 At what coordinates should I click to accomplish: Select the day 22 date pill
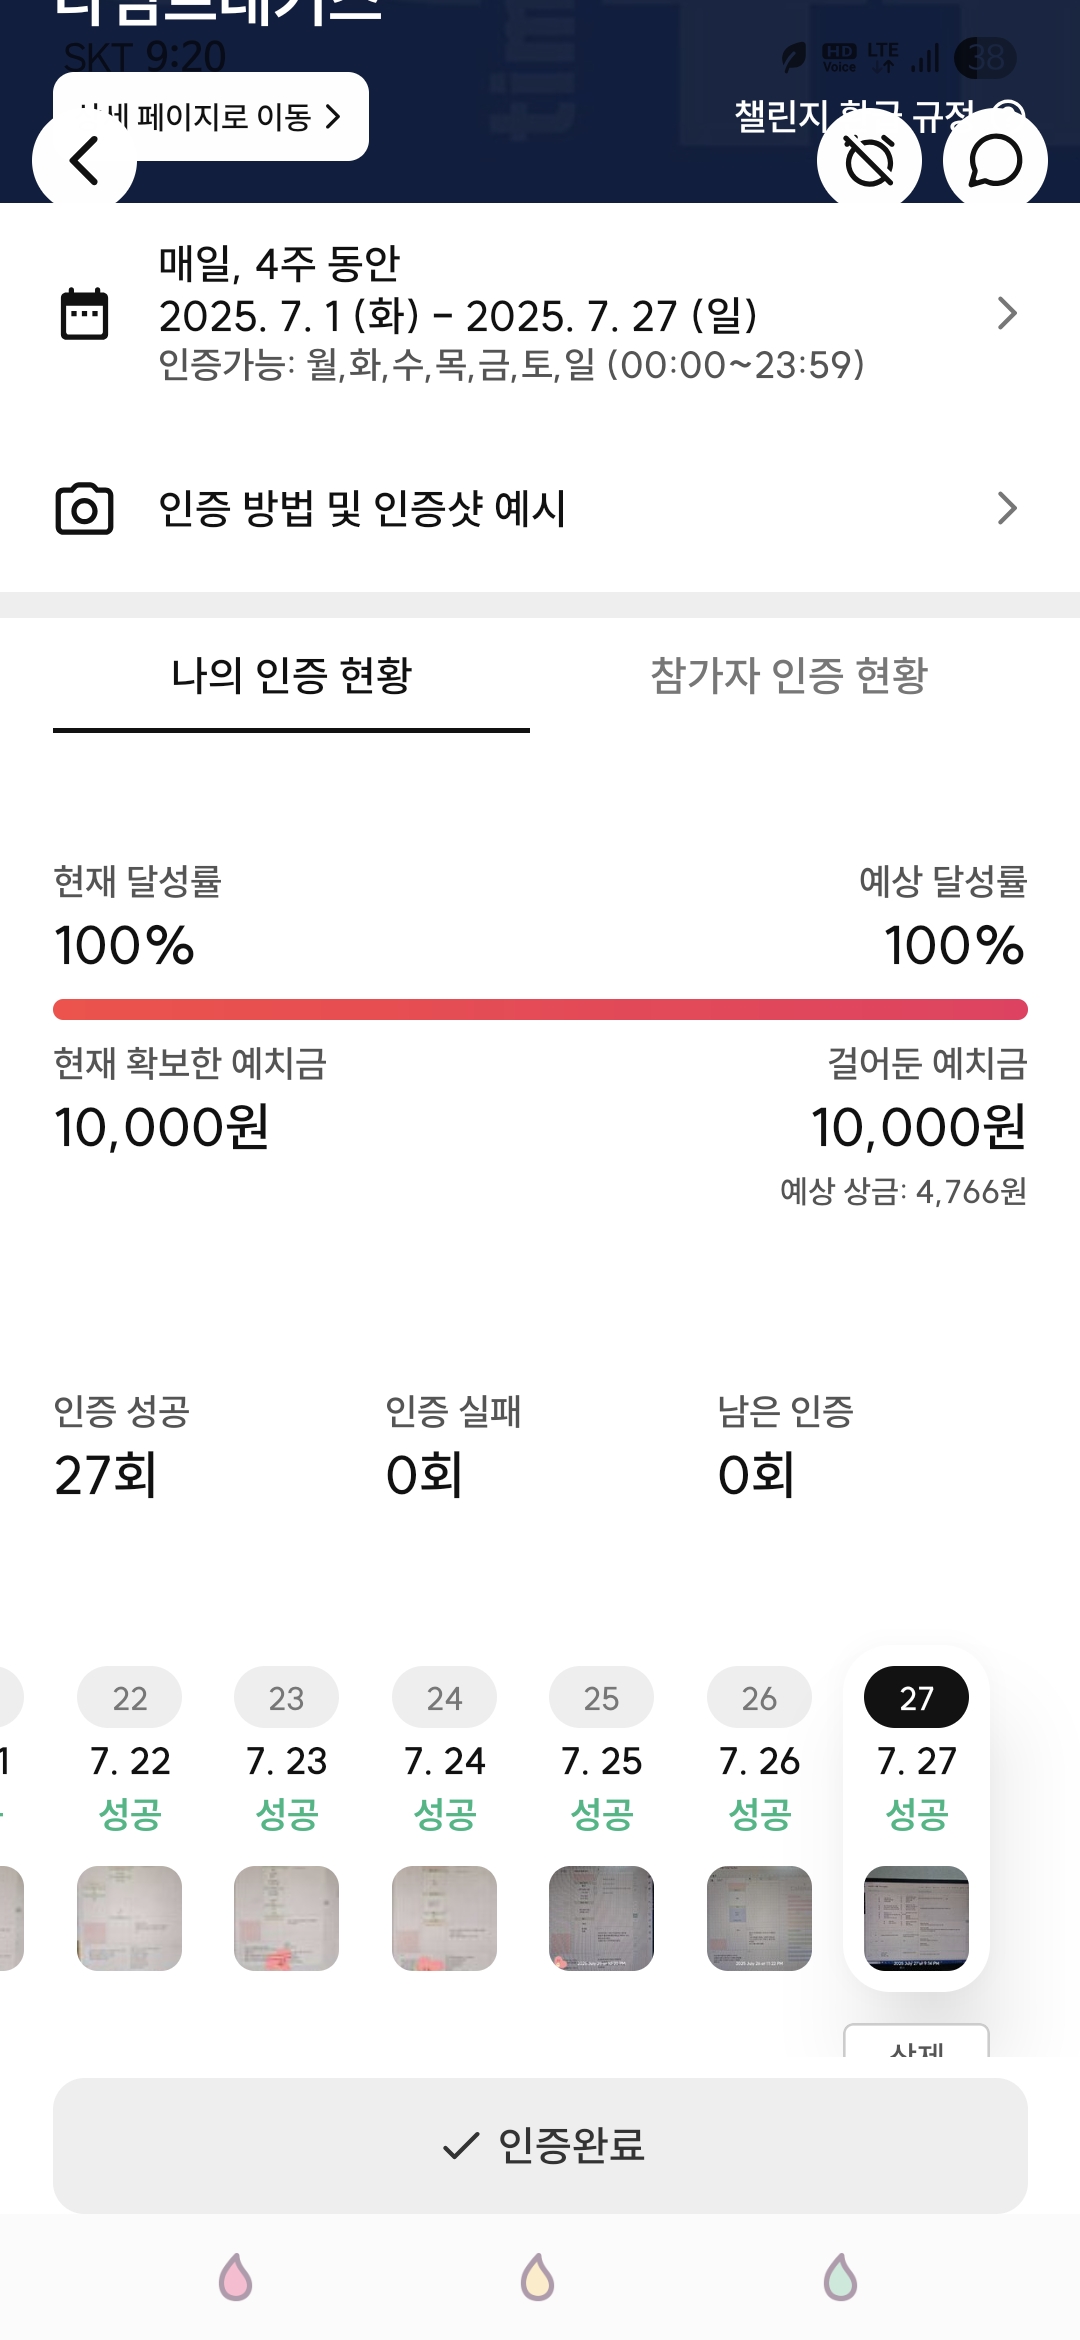click(x=130, y=1697)
